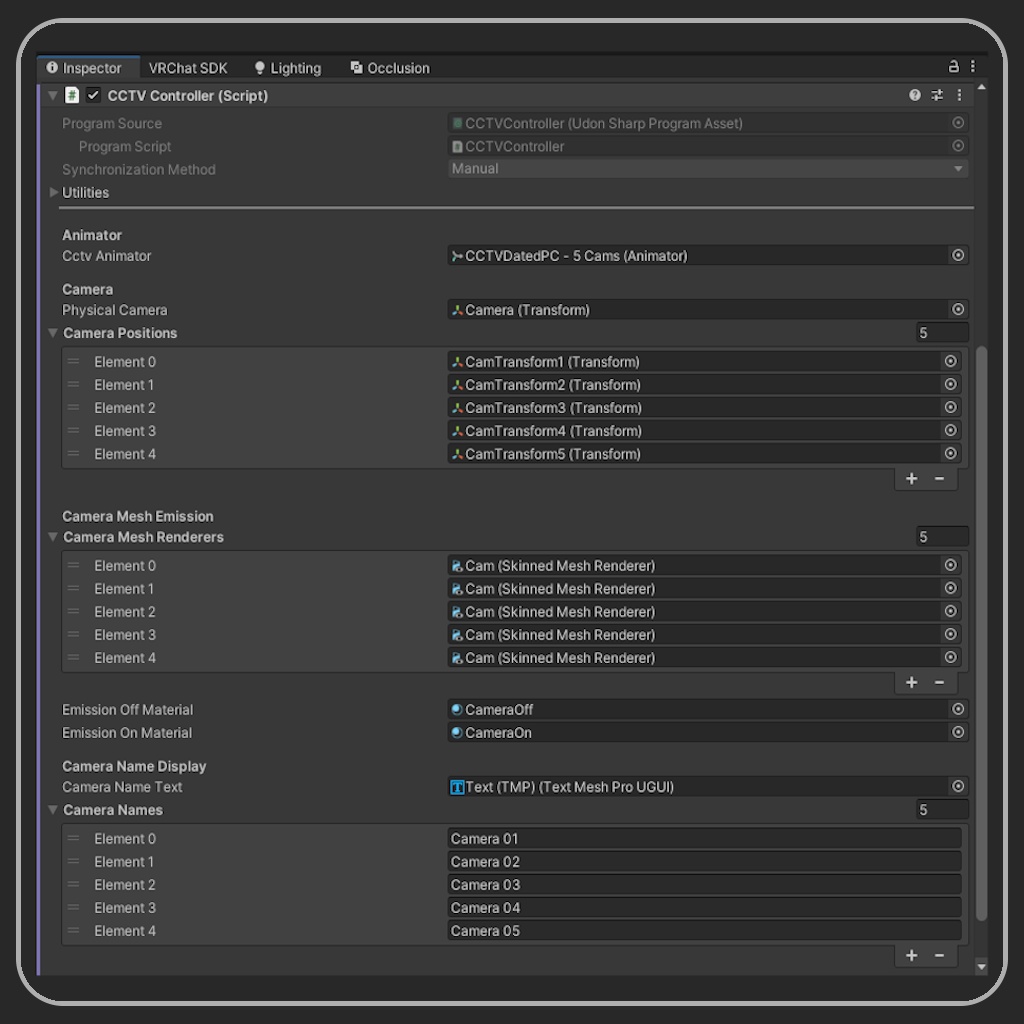Remove an element from Camera Positions
Screen dimensions: 1024x1024
point(939,479)
